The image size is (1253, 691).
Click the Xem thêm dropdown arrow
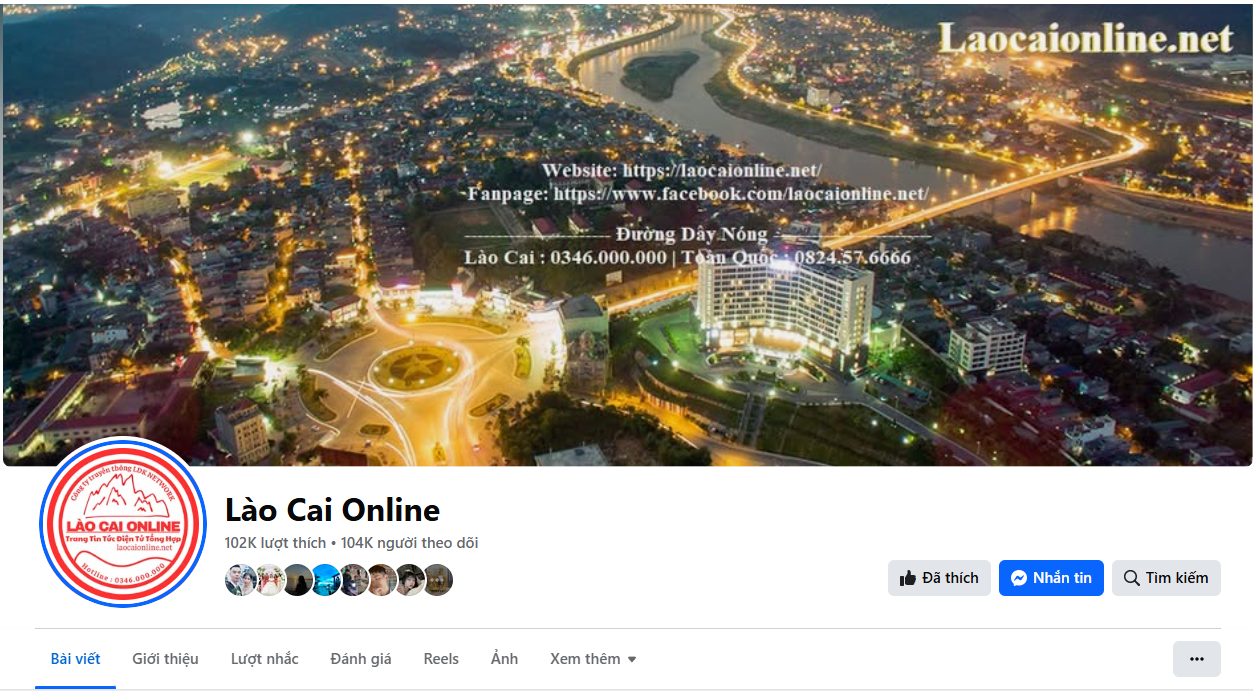tap(632, 660)
